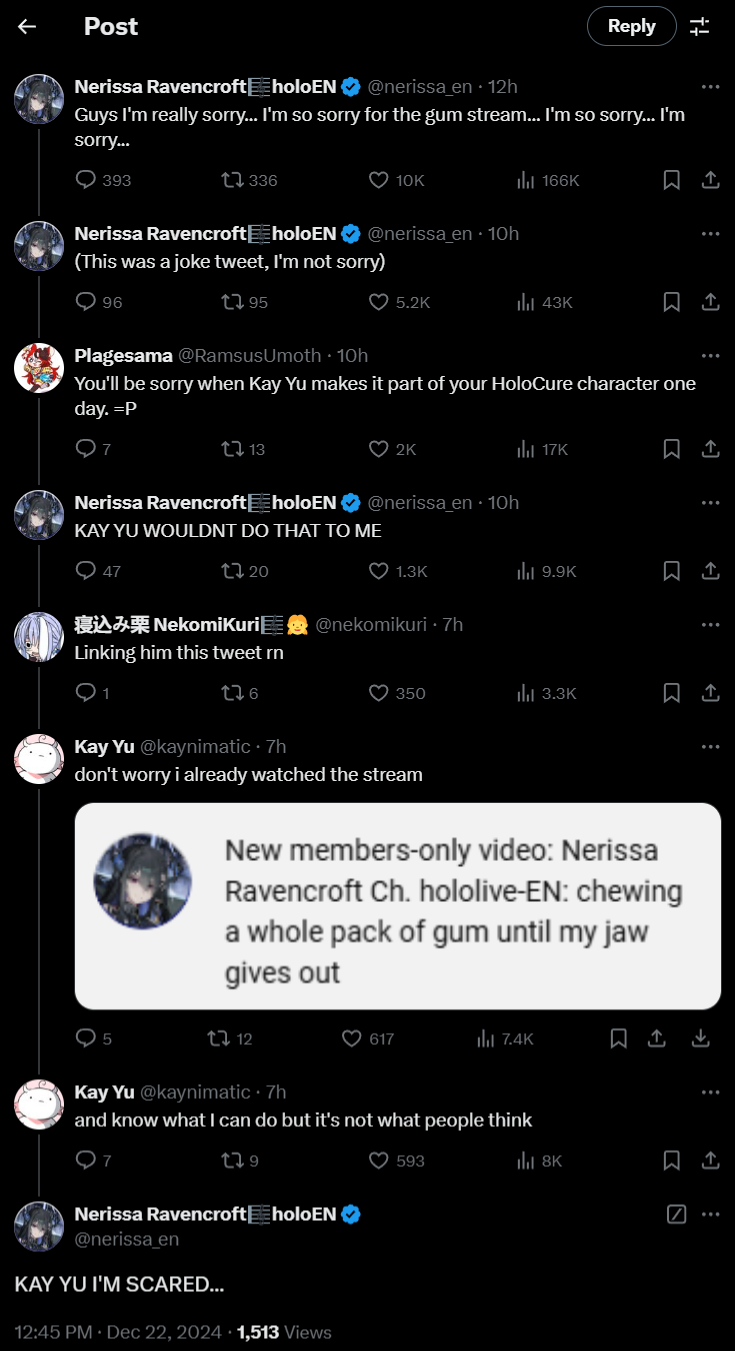The image size is (735, 1351).
Task: Open reply sorting options icon
Action: coord(700,27)
